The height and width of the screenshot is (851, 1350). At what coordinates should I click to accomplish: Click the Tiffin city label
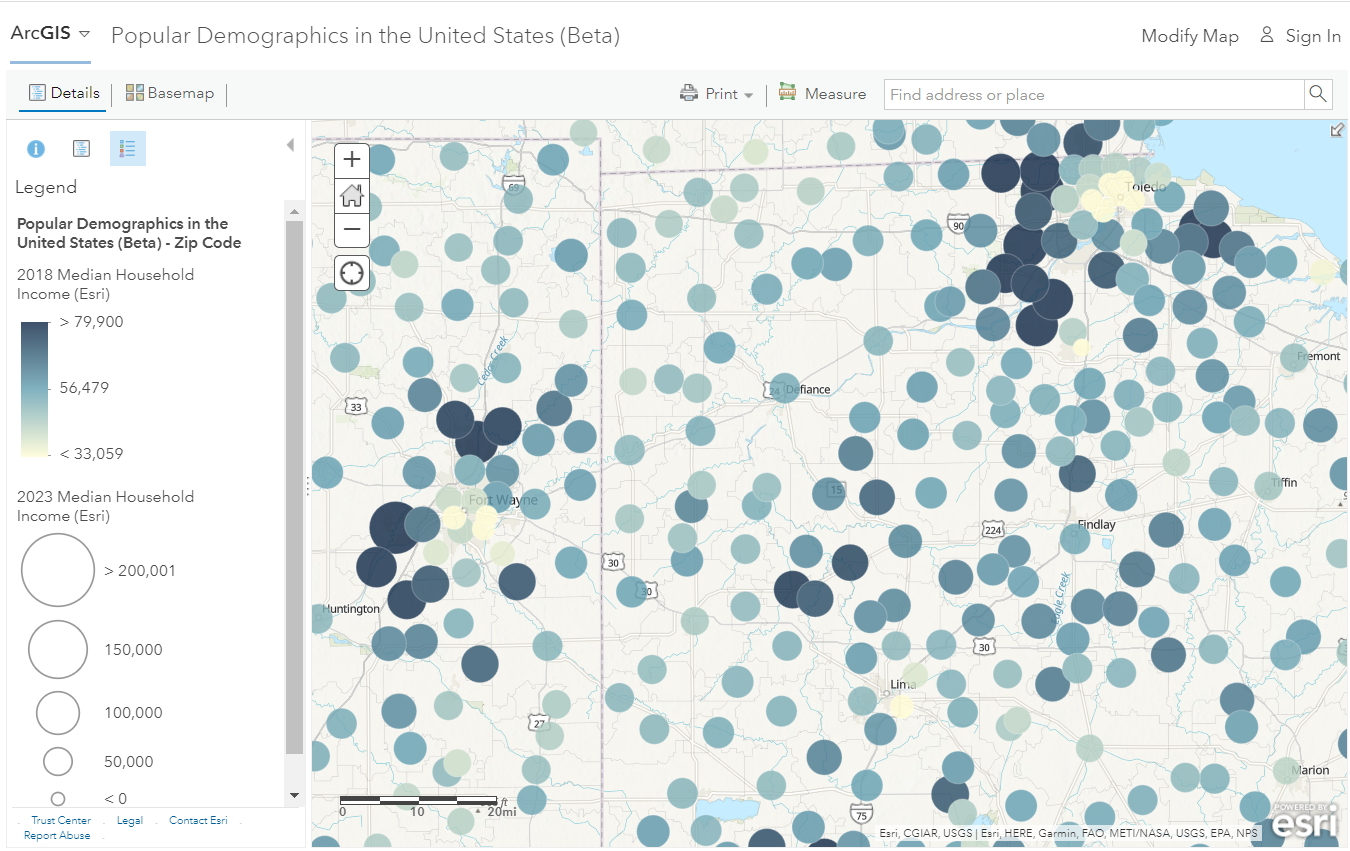click(1284, 482)
